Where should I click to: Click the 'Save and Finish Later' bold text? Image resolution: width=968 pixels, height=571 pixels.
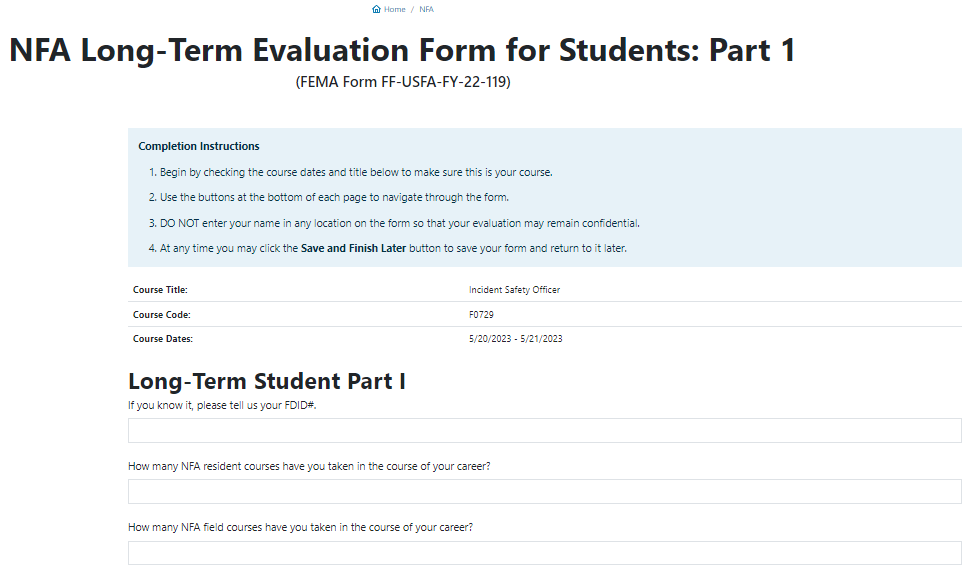pyautogui.click(x=354, y=248)
